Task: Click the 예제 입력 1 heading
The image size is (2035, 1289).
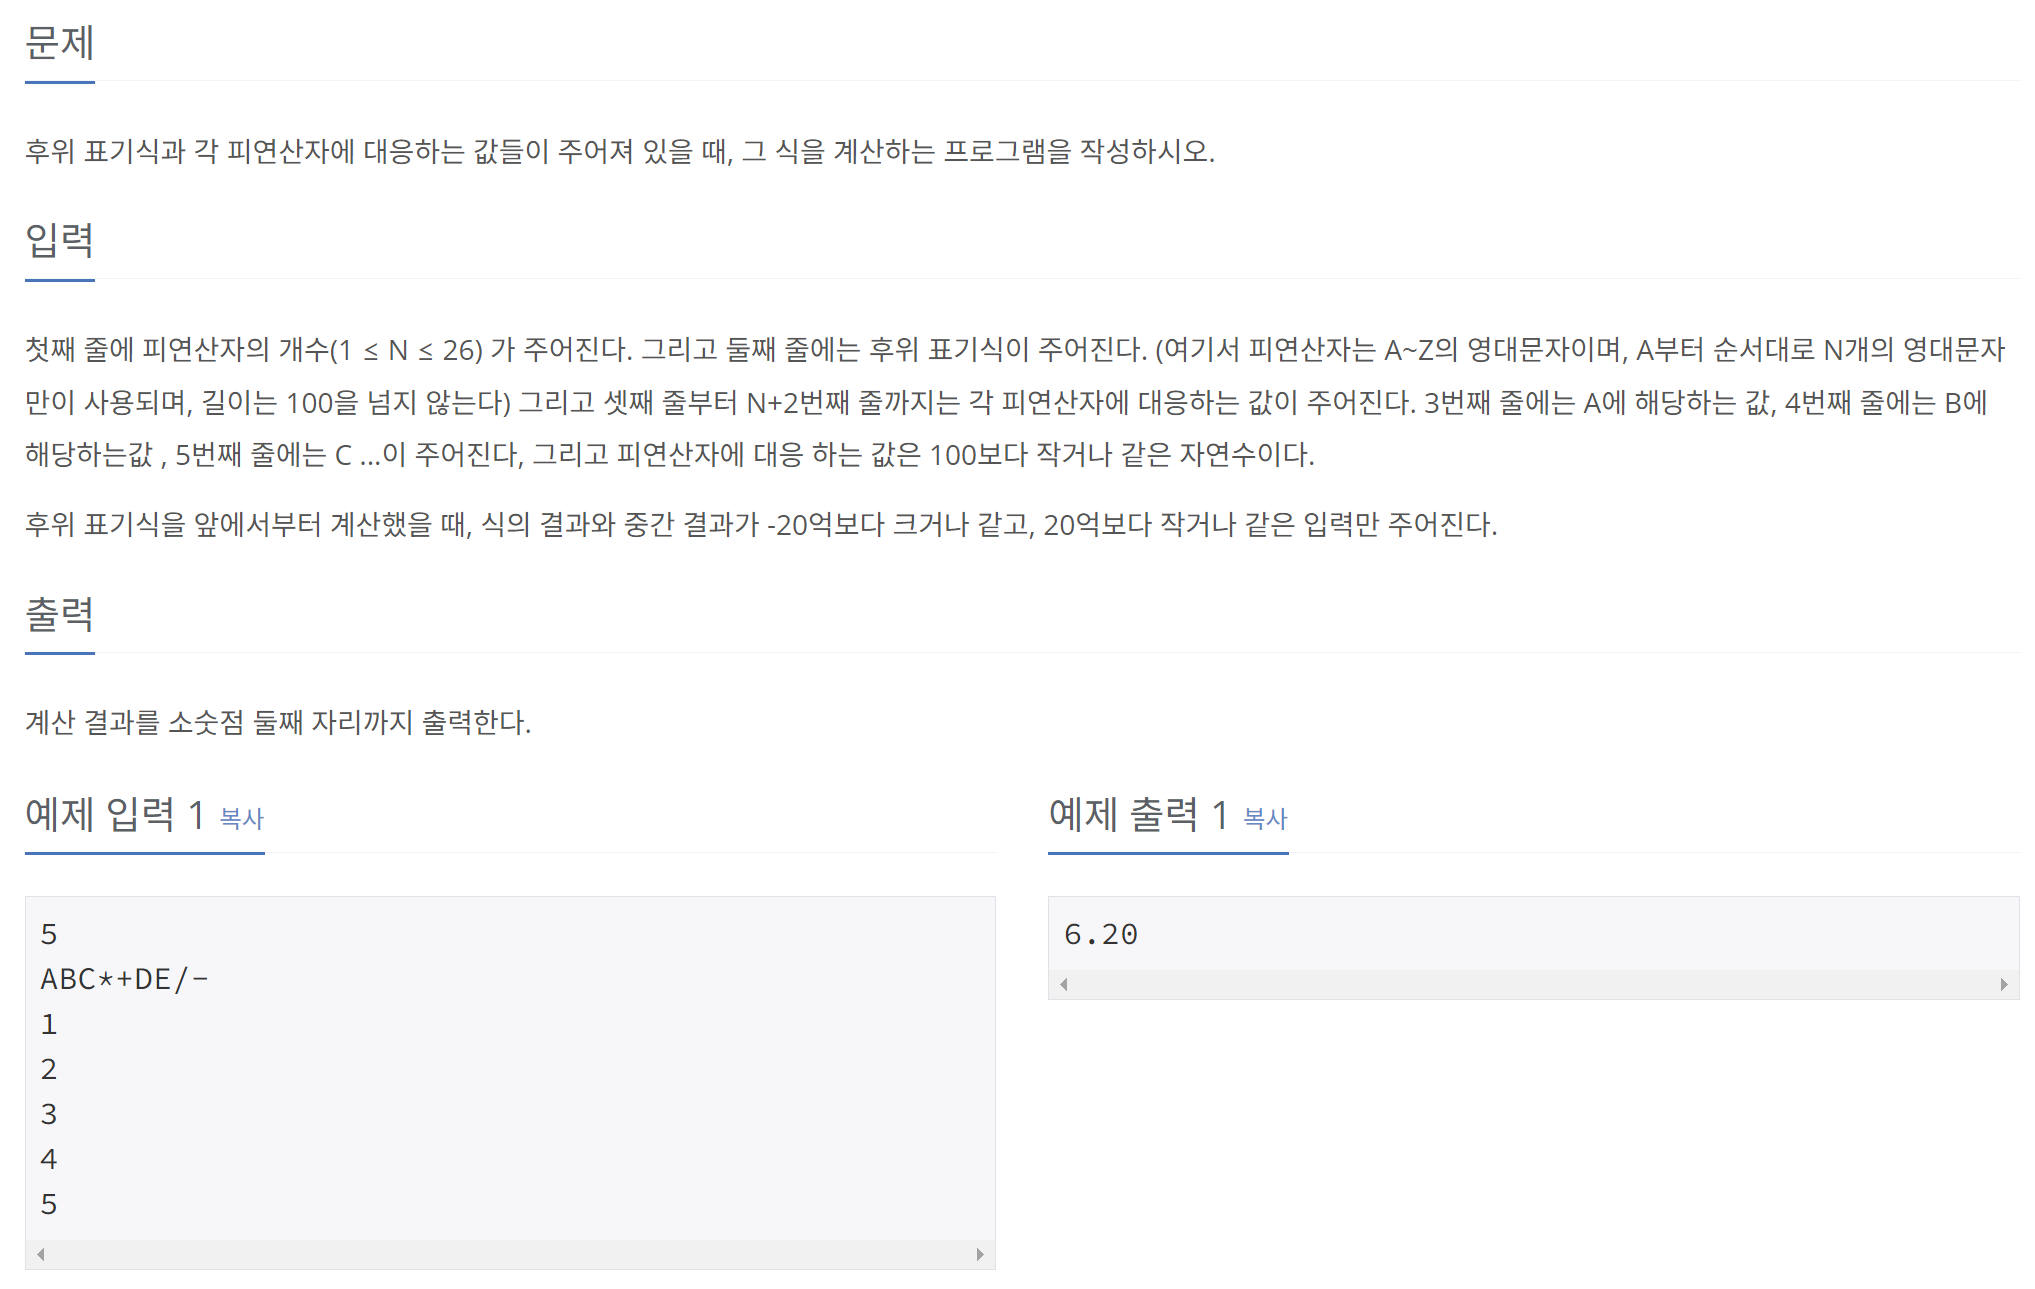Action: pos(115,814)
